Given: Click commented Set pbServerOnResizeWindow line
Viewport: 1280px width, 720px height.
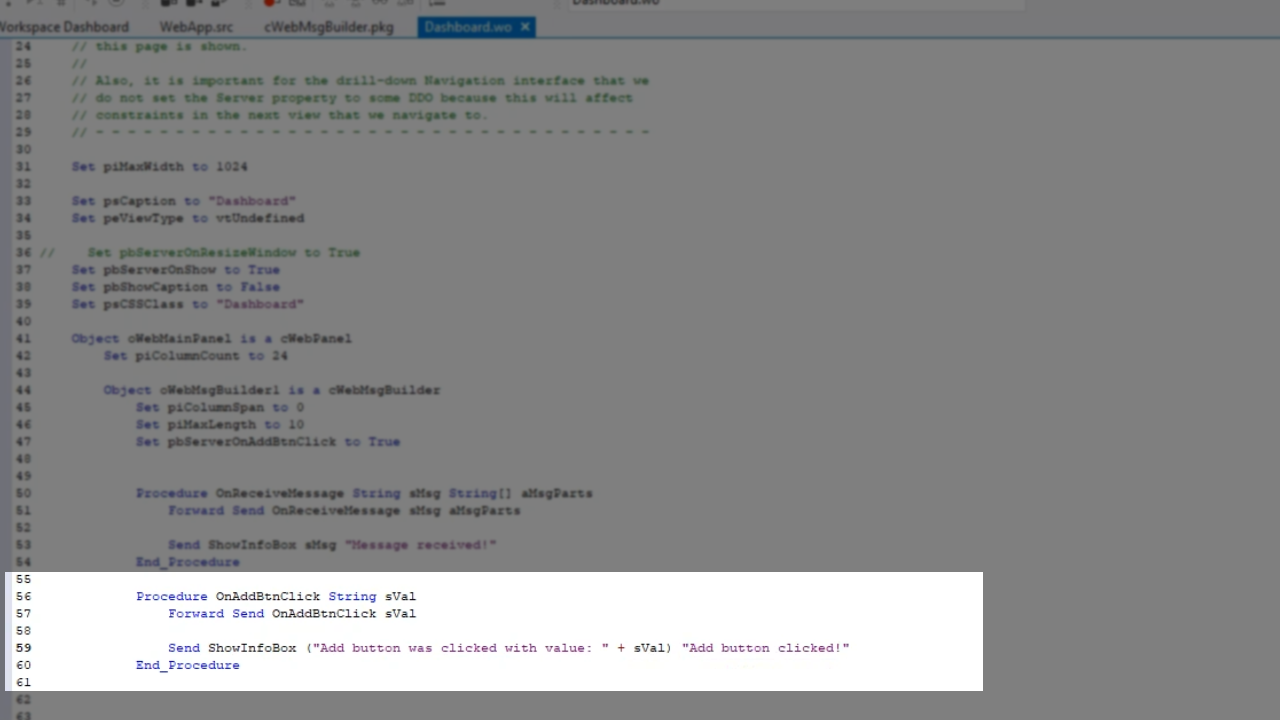Looking at the screenshot, I should point(200,253).
